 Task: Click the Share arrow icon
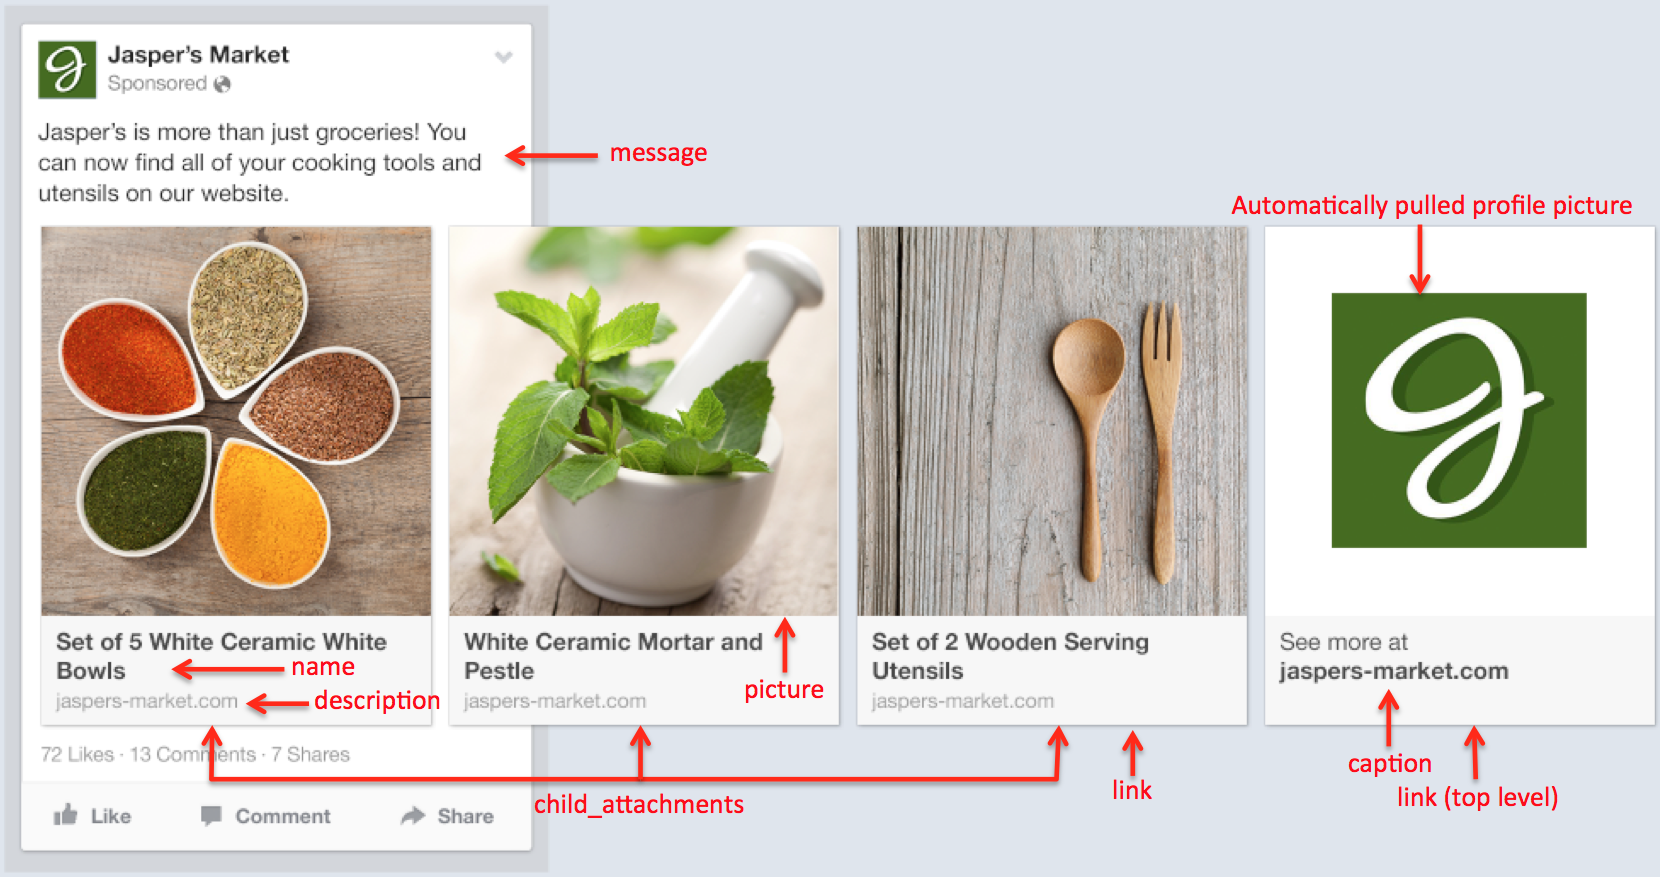pos(413,816)
